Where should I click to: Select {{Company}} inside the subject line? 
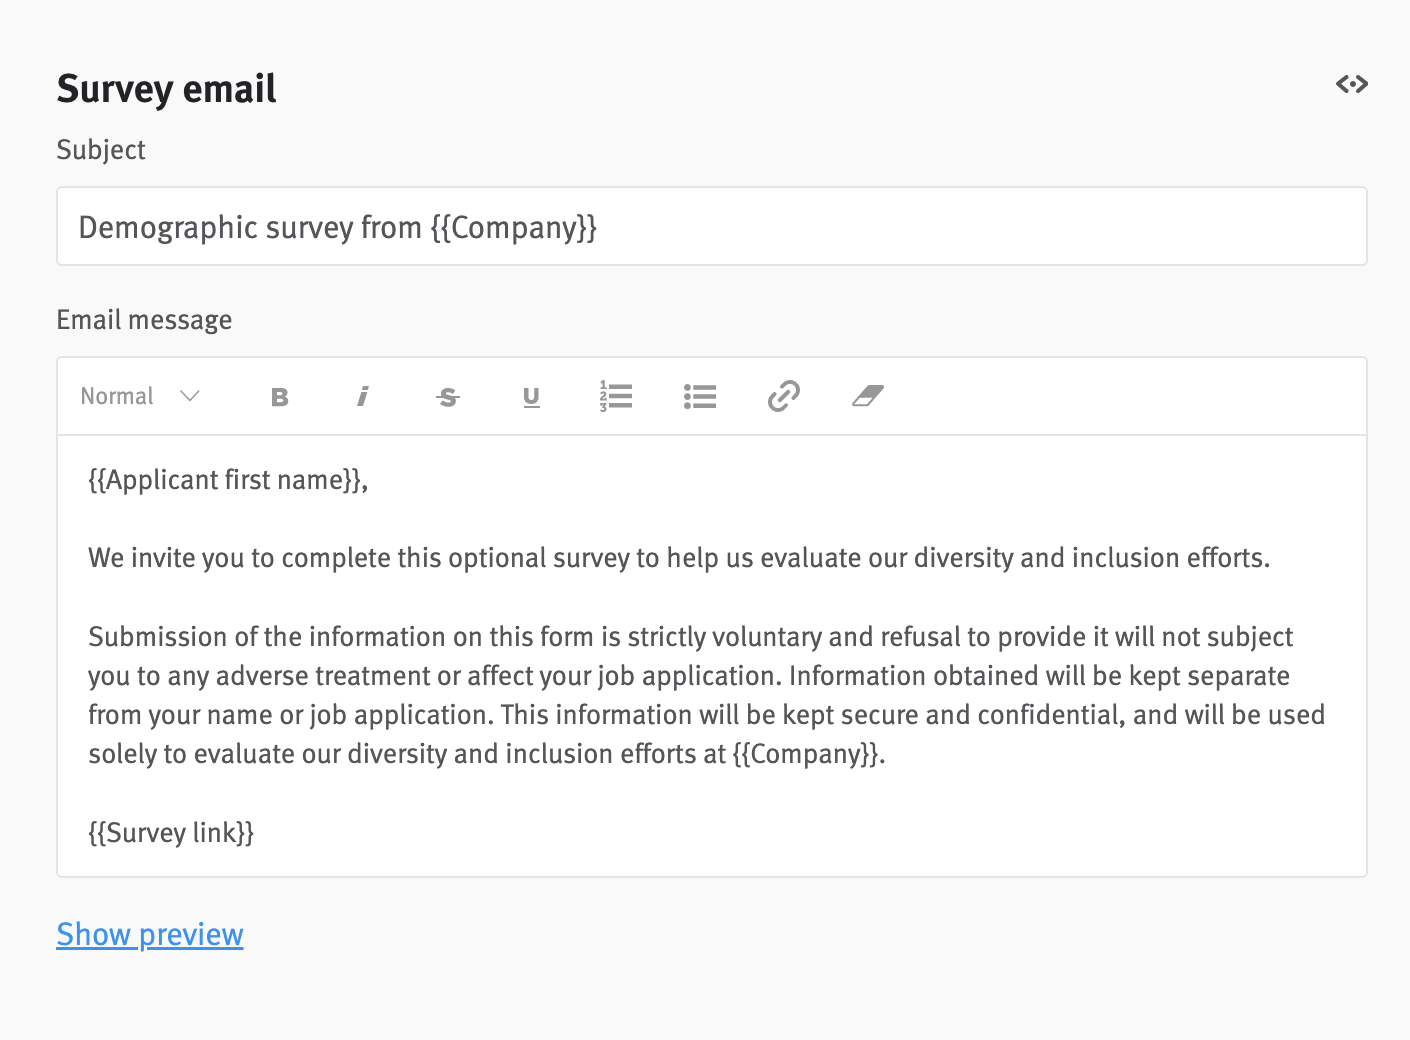point(514,227)
